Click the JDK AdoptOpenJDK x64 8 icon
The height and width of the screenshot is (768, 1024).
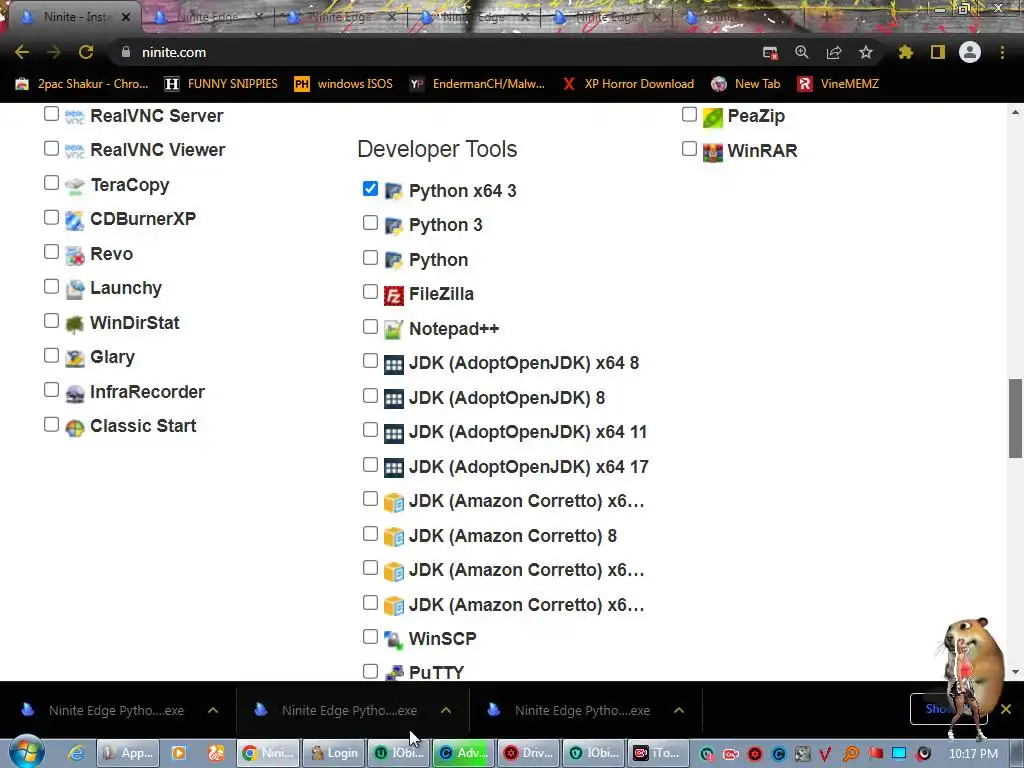(x=393, y=364)
